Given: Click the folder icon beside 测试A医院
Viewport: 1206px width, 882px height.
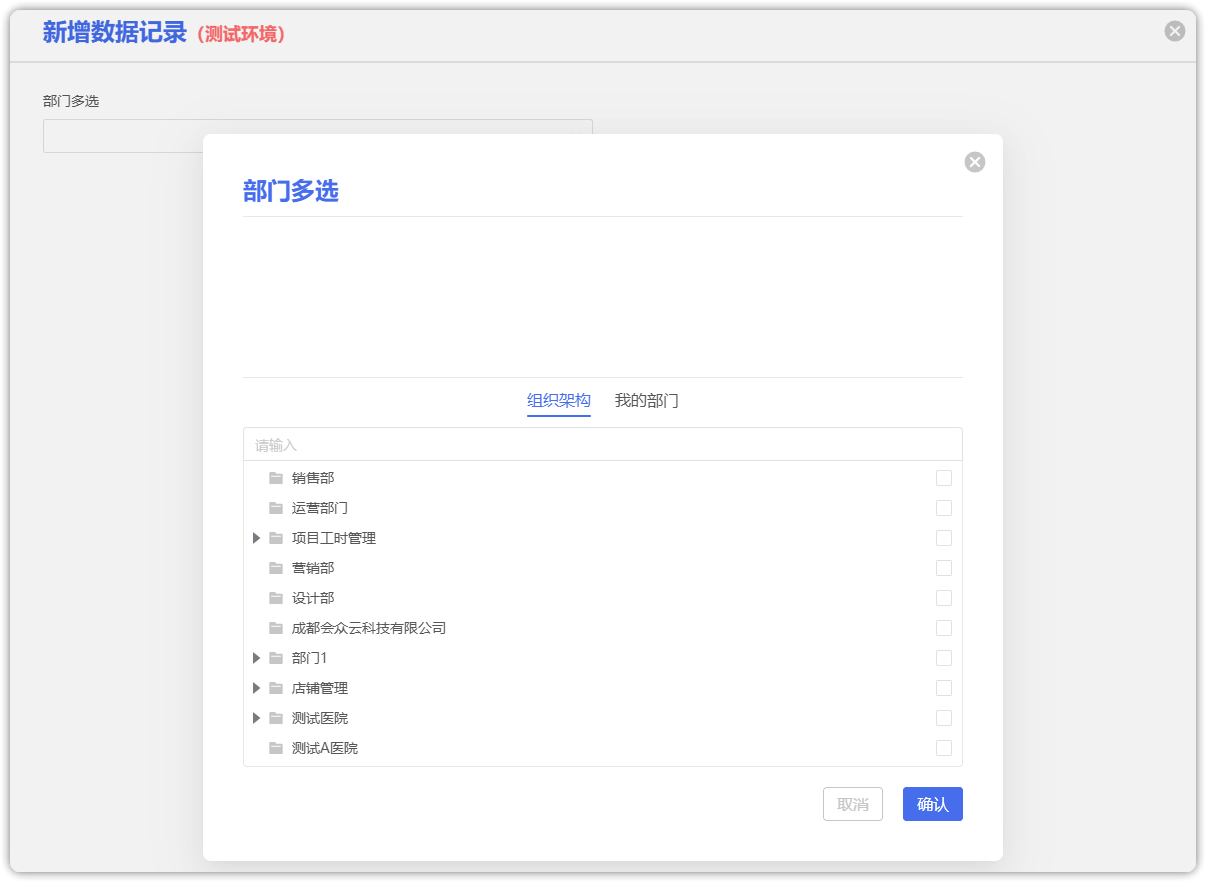Looking at the screenshot, I should coord(276,748).
